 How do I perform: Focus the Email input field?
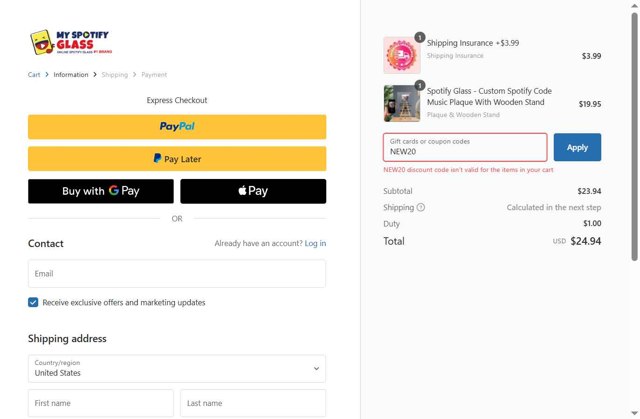(177, 273)
